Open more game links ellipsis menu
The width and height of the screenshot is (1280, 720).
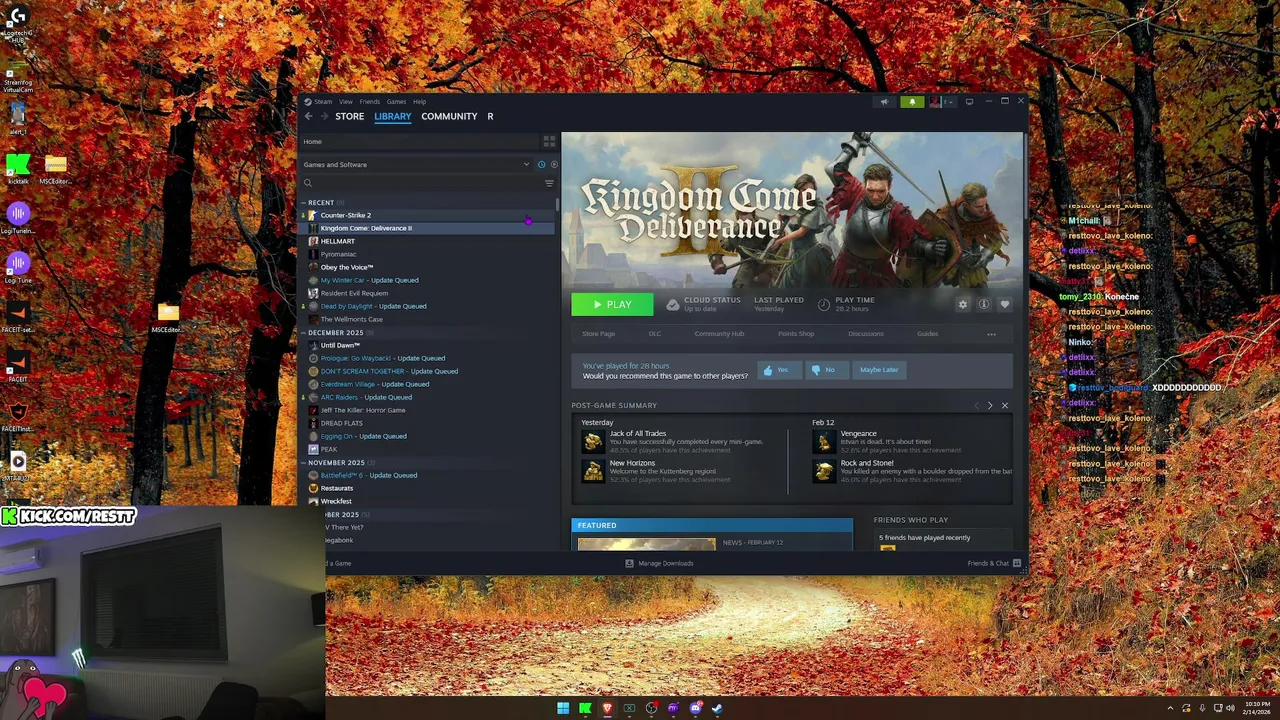point(991,334)
